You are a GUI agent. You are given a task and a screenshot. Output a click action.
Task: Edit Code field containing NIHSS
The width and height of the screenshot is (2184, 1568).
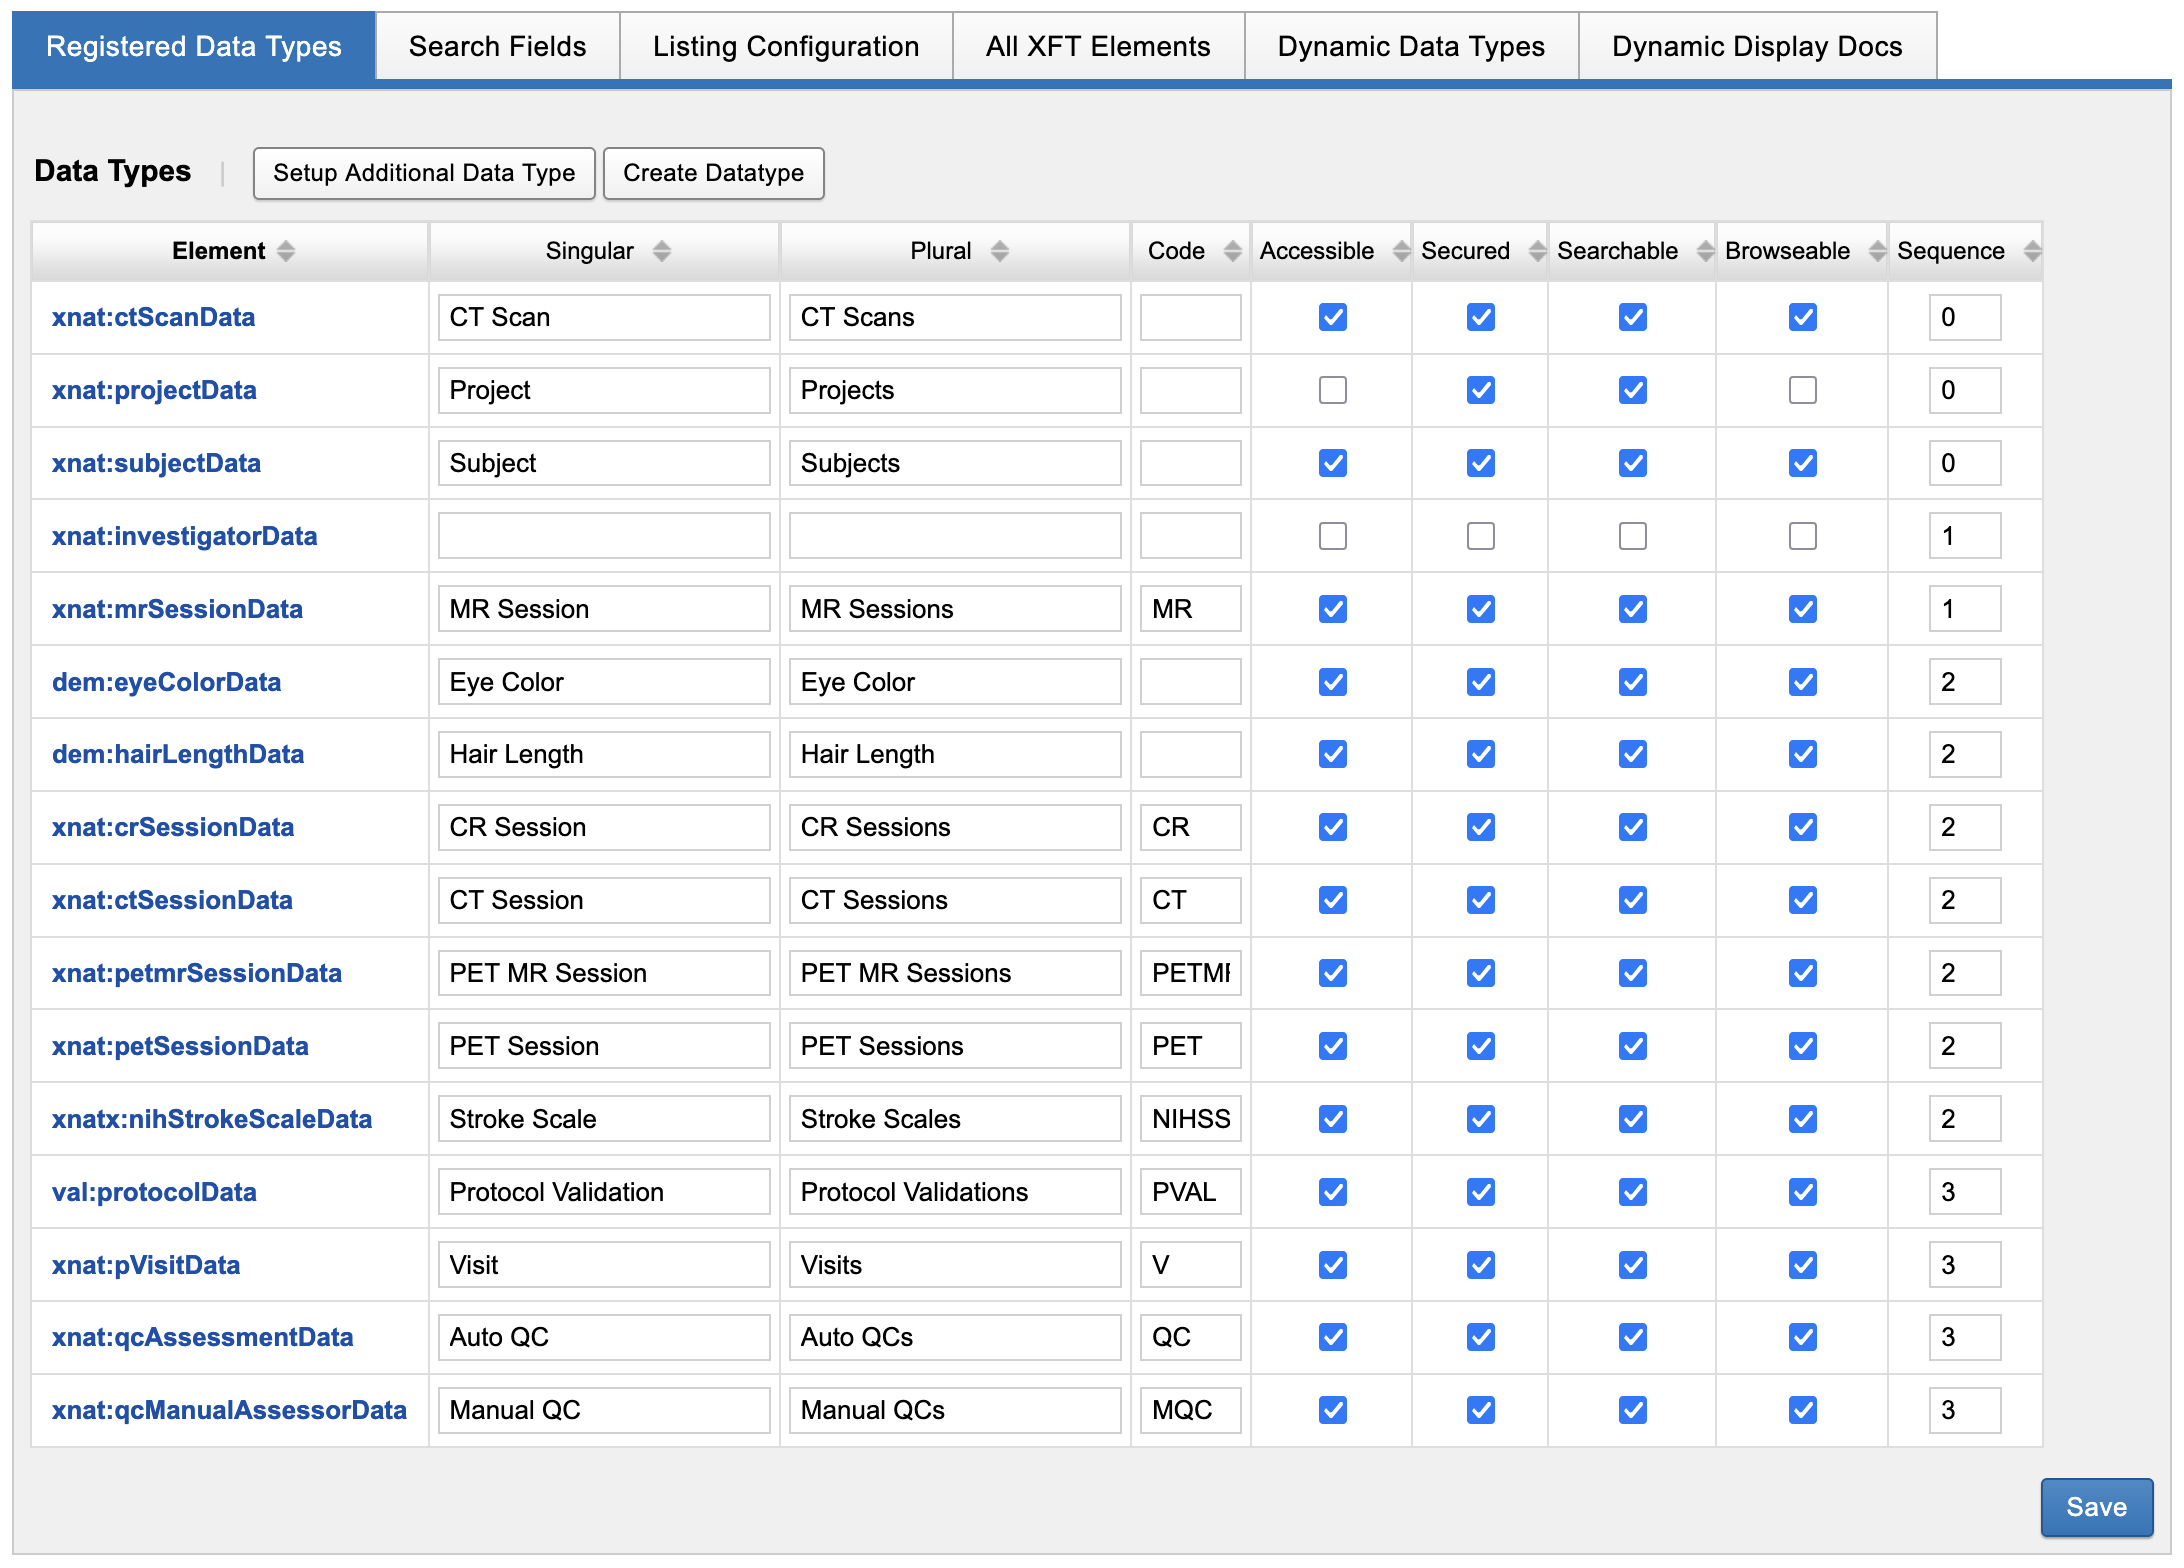tap(1190, 1119)
